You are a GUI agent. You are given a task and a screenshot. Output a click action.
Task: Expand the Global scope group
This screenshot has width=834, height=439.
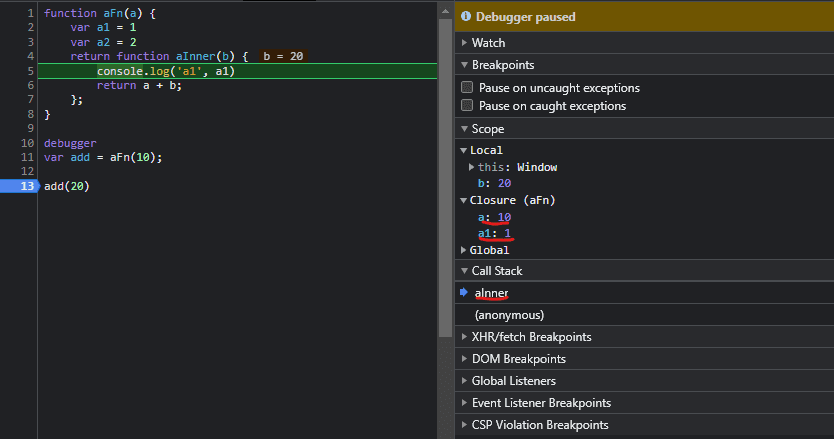coord(489,250)
